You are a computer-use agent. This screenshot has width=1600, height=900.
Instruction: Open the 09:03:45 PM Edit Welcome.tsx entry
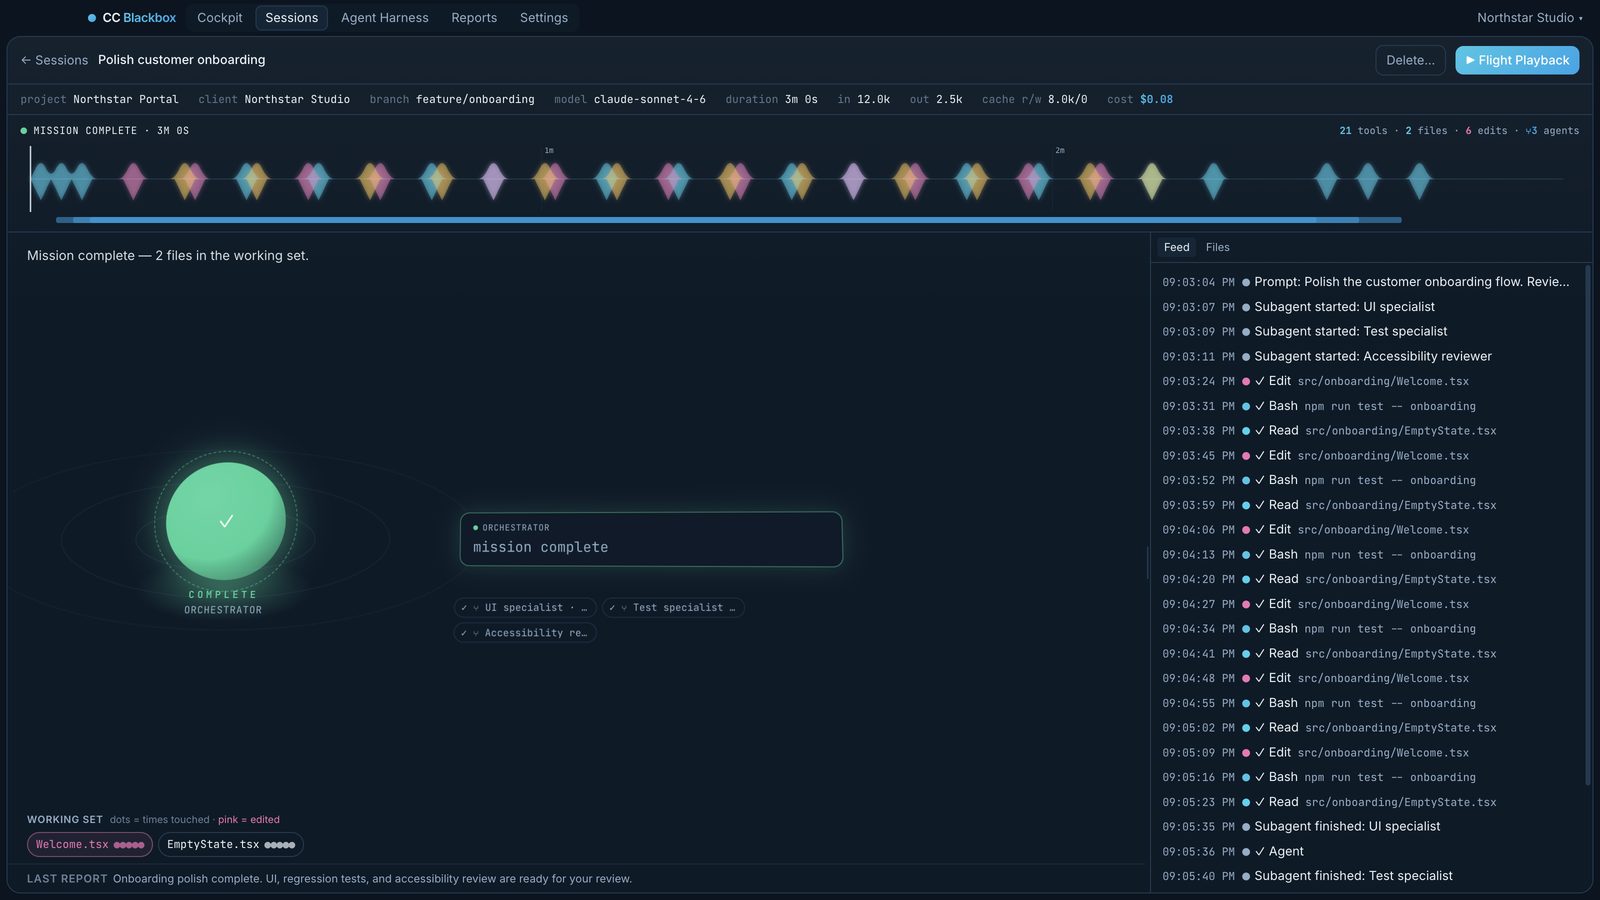point(1366,455)
